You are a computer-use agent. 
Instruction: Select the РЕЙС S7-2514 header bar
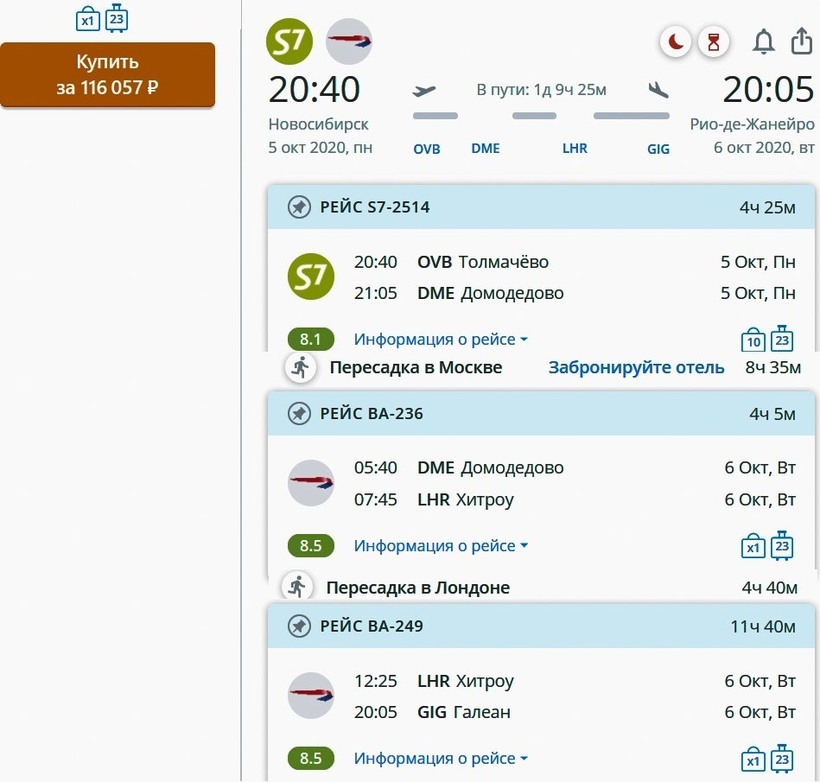(540, 207)
